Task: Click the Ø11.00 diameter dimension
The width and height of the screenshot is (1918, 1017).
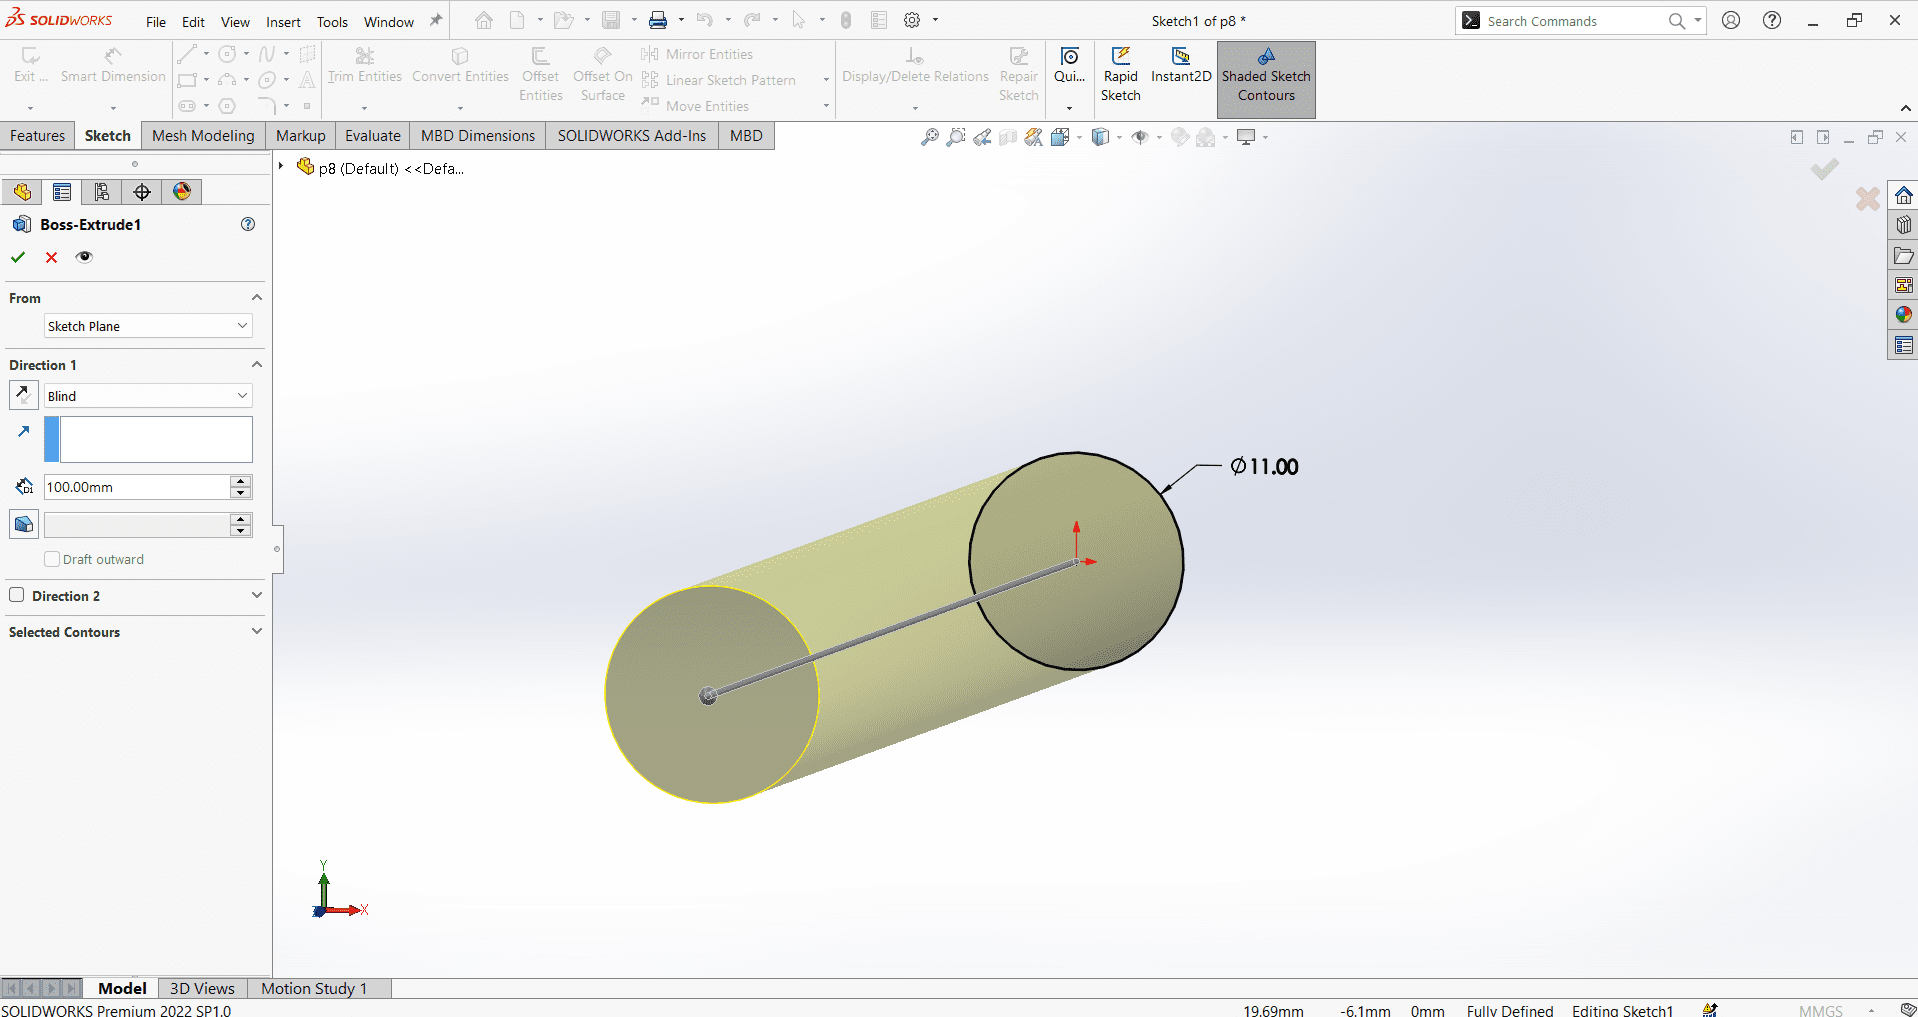Action: tap(1264, 467)
